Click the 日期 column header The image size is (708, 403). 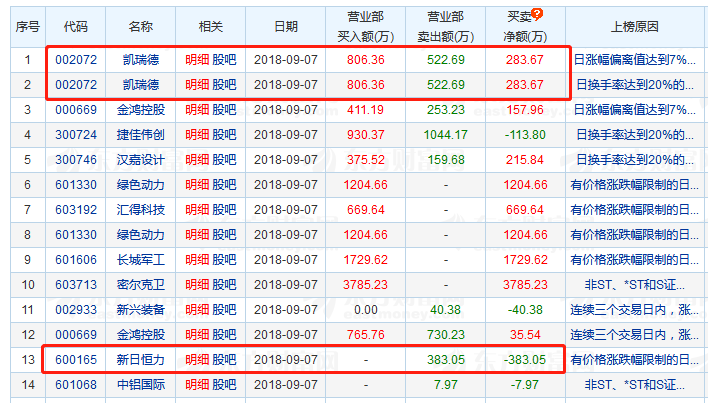pyautogui.click(x=286, y=26)
